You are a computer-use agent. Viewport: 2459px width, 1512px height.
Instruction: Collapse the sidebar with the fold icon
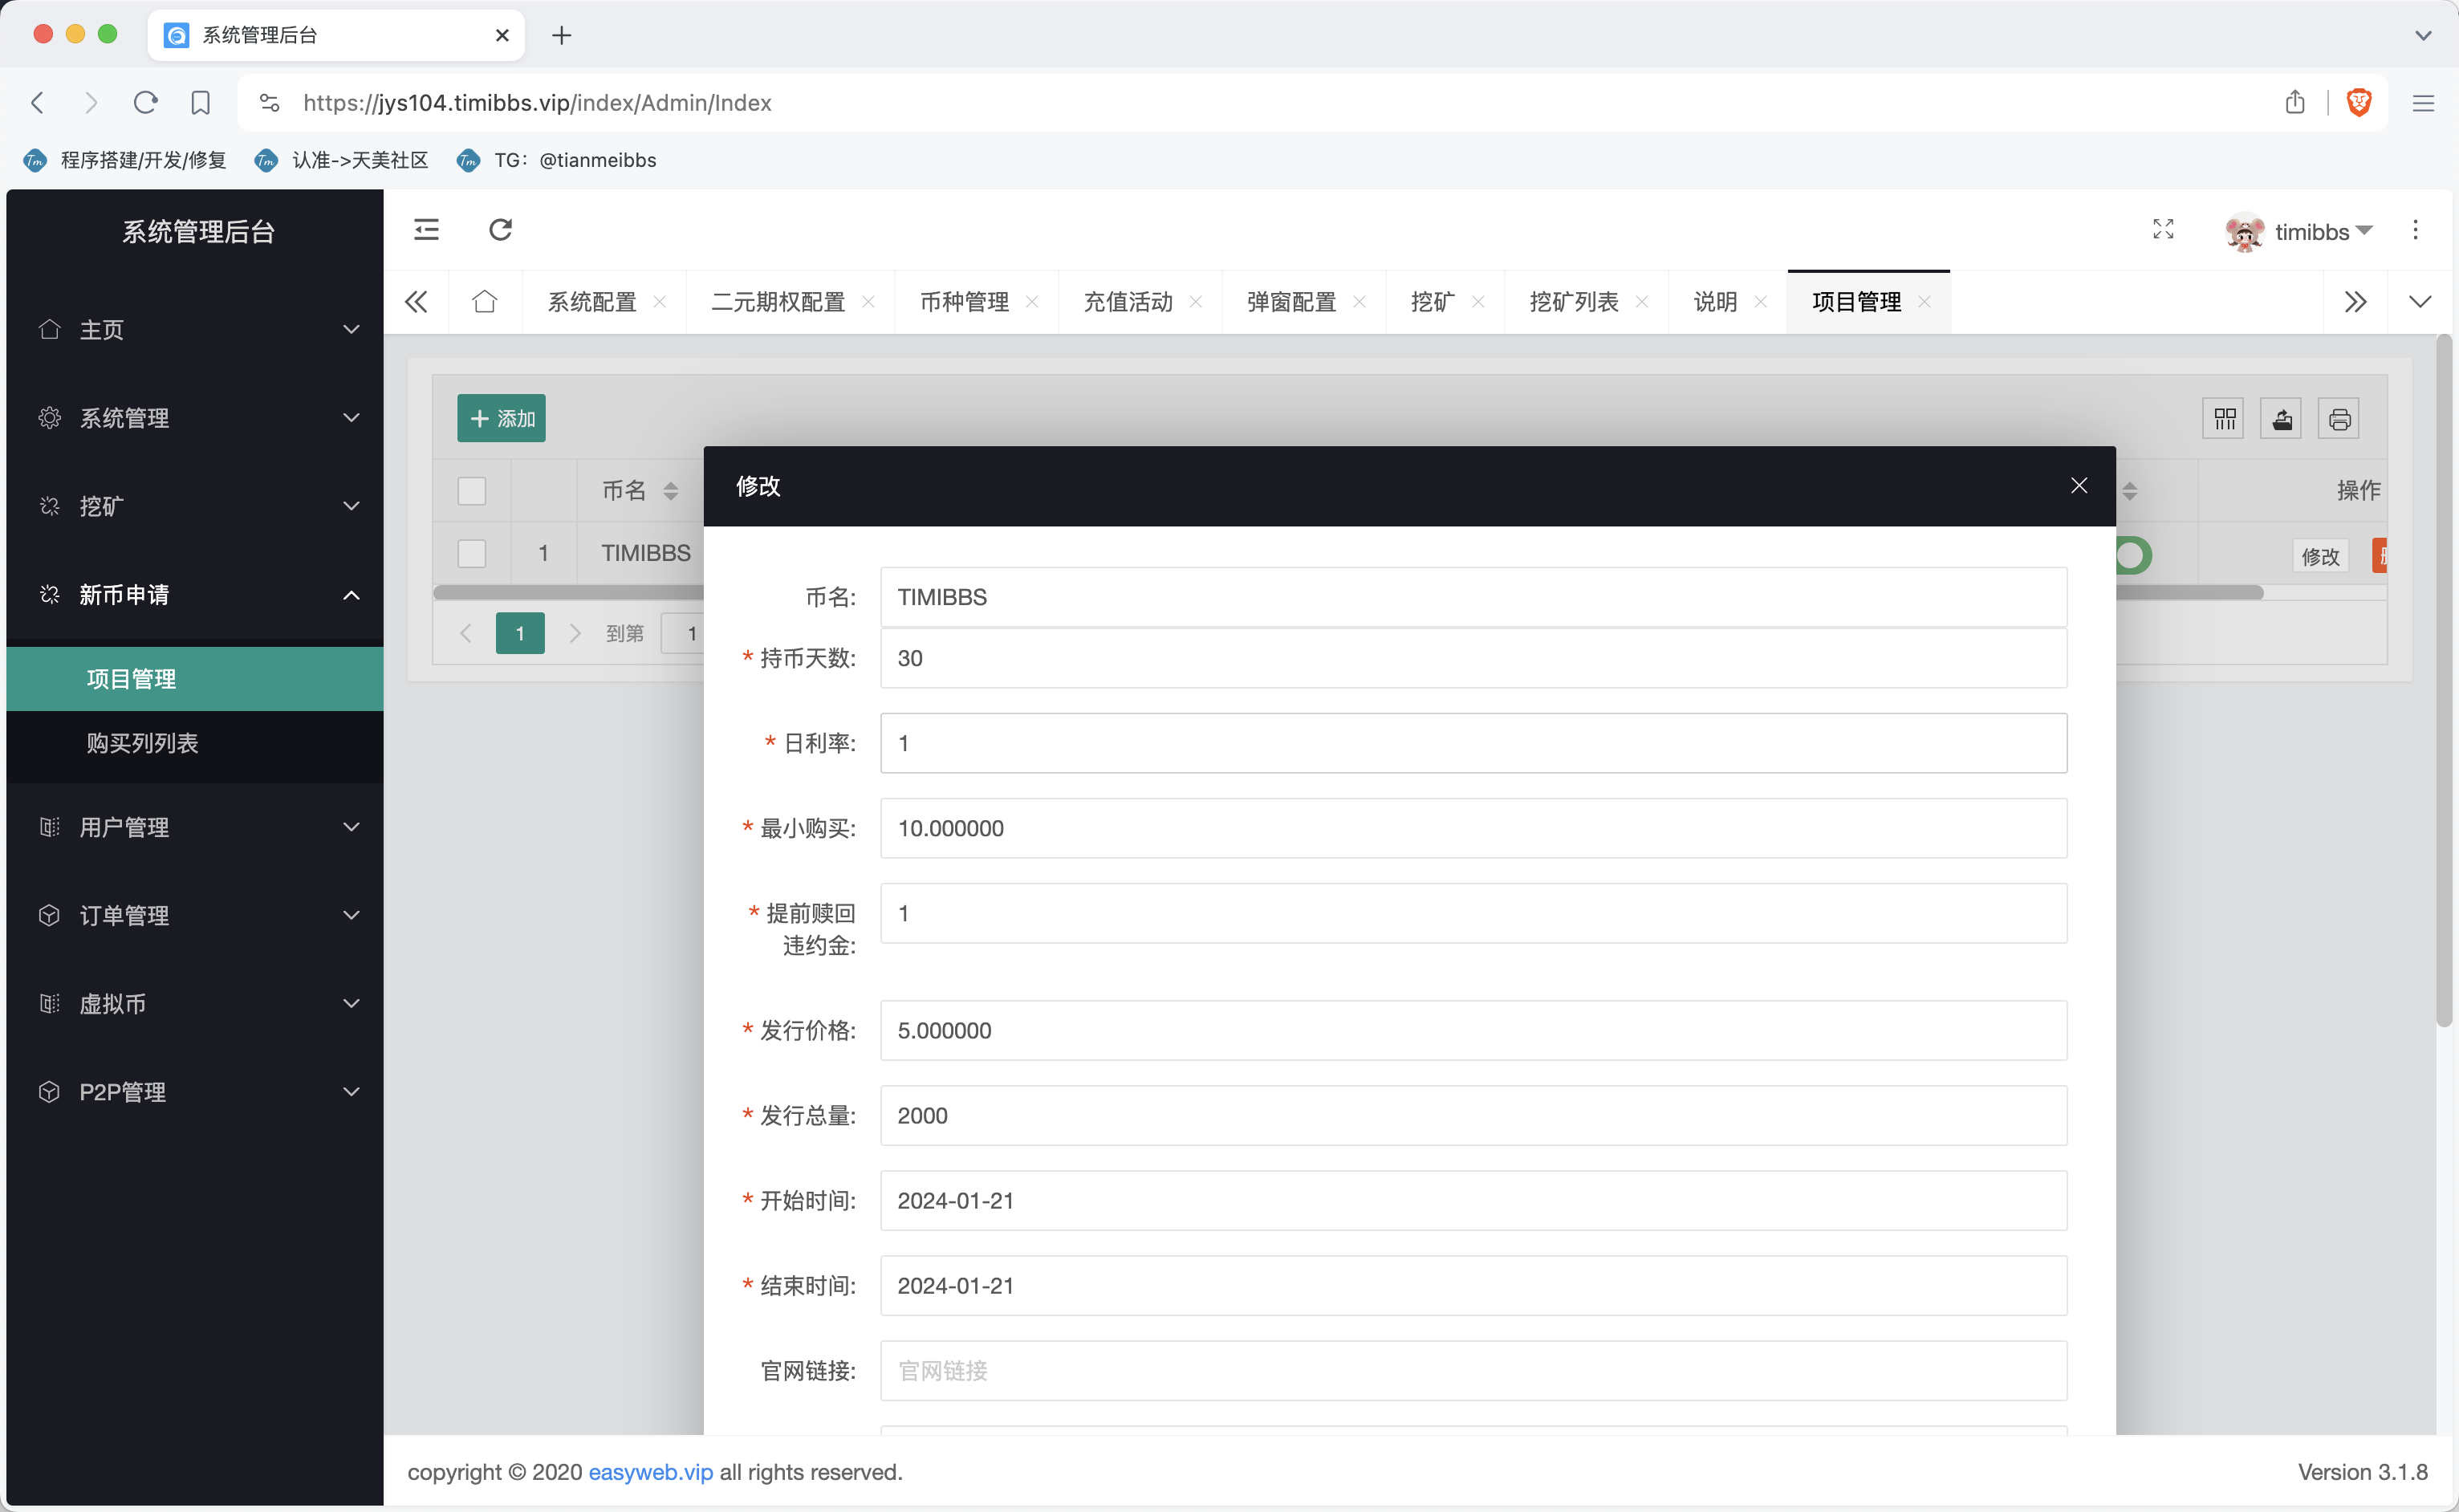pyautogui.click(x=426, y=230)
